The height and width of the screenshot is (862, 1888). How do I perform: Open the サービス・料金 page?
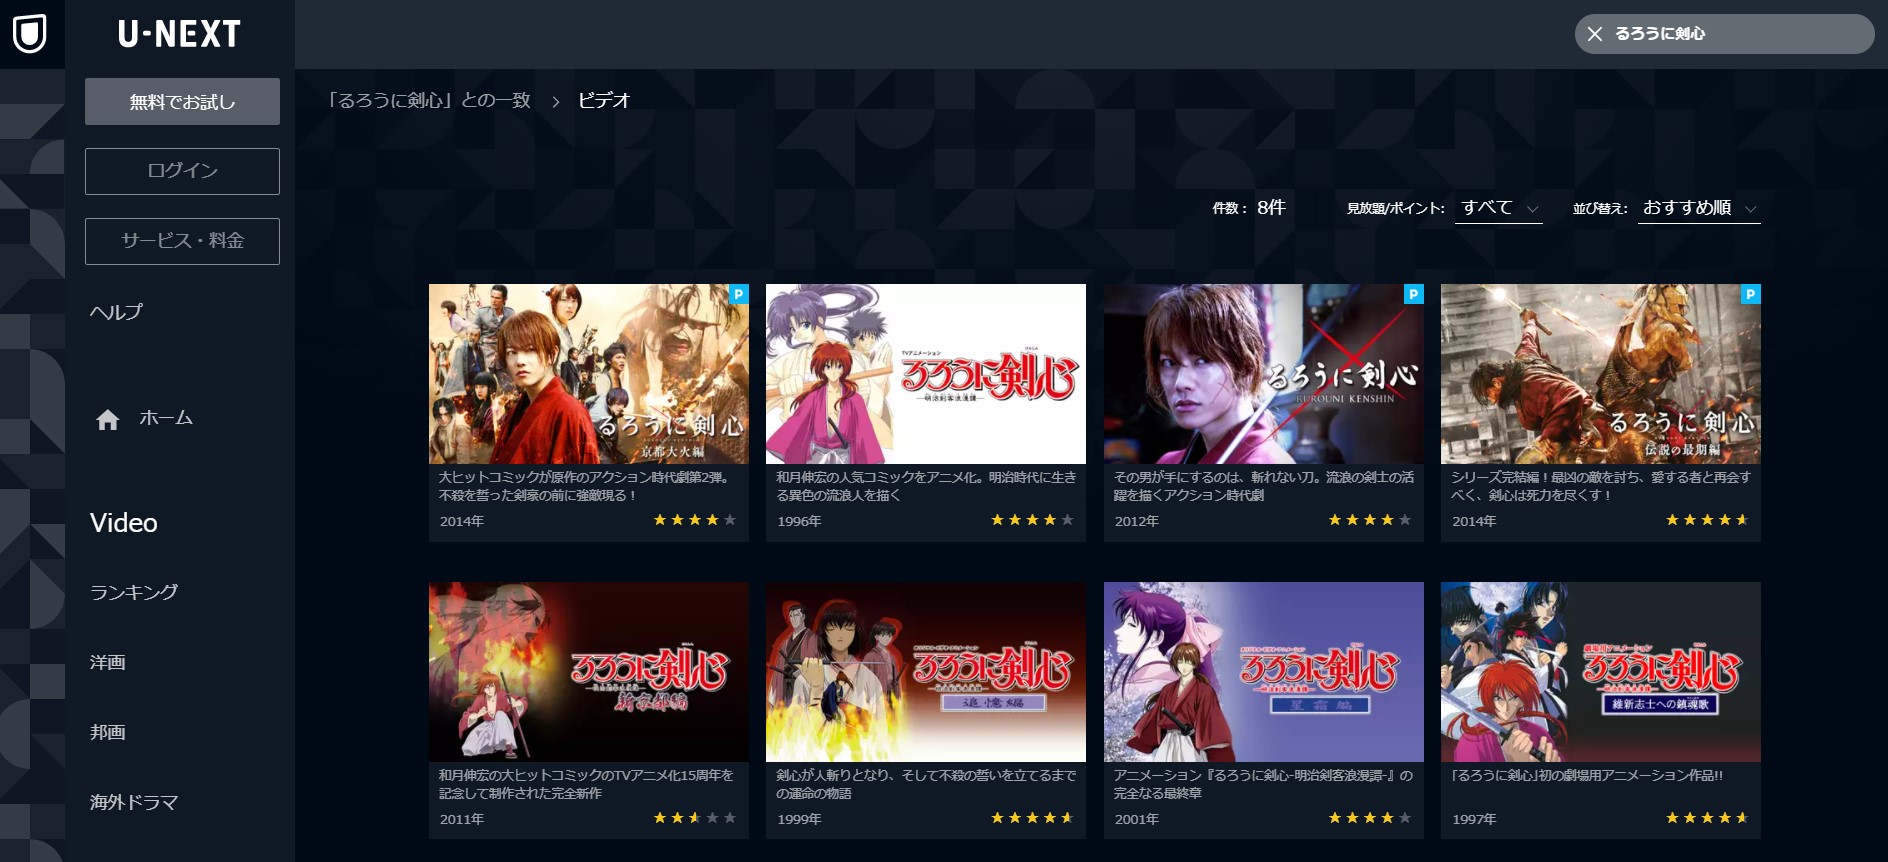coord(182,241)
